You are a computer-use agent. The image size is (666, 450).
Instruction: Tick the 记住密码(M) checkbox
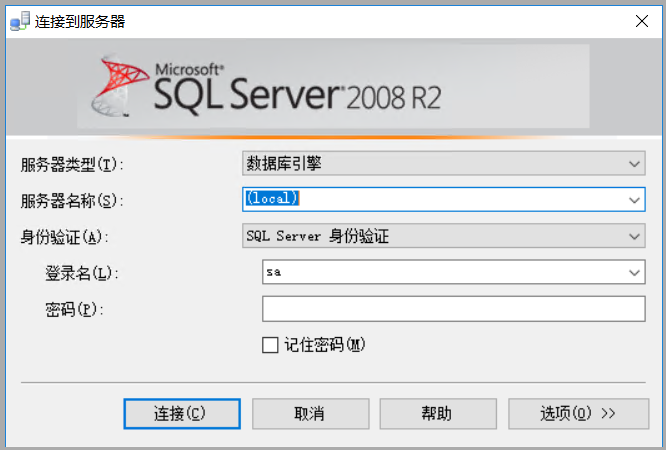(270, 345)
